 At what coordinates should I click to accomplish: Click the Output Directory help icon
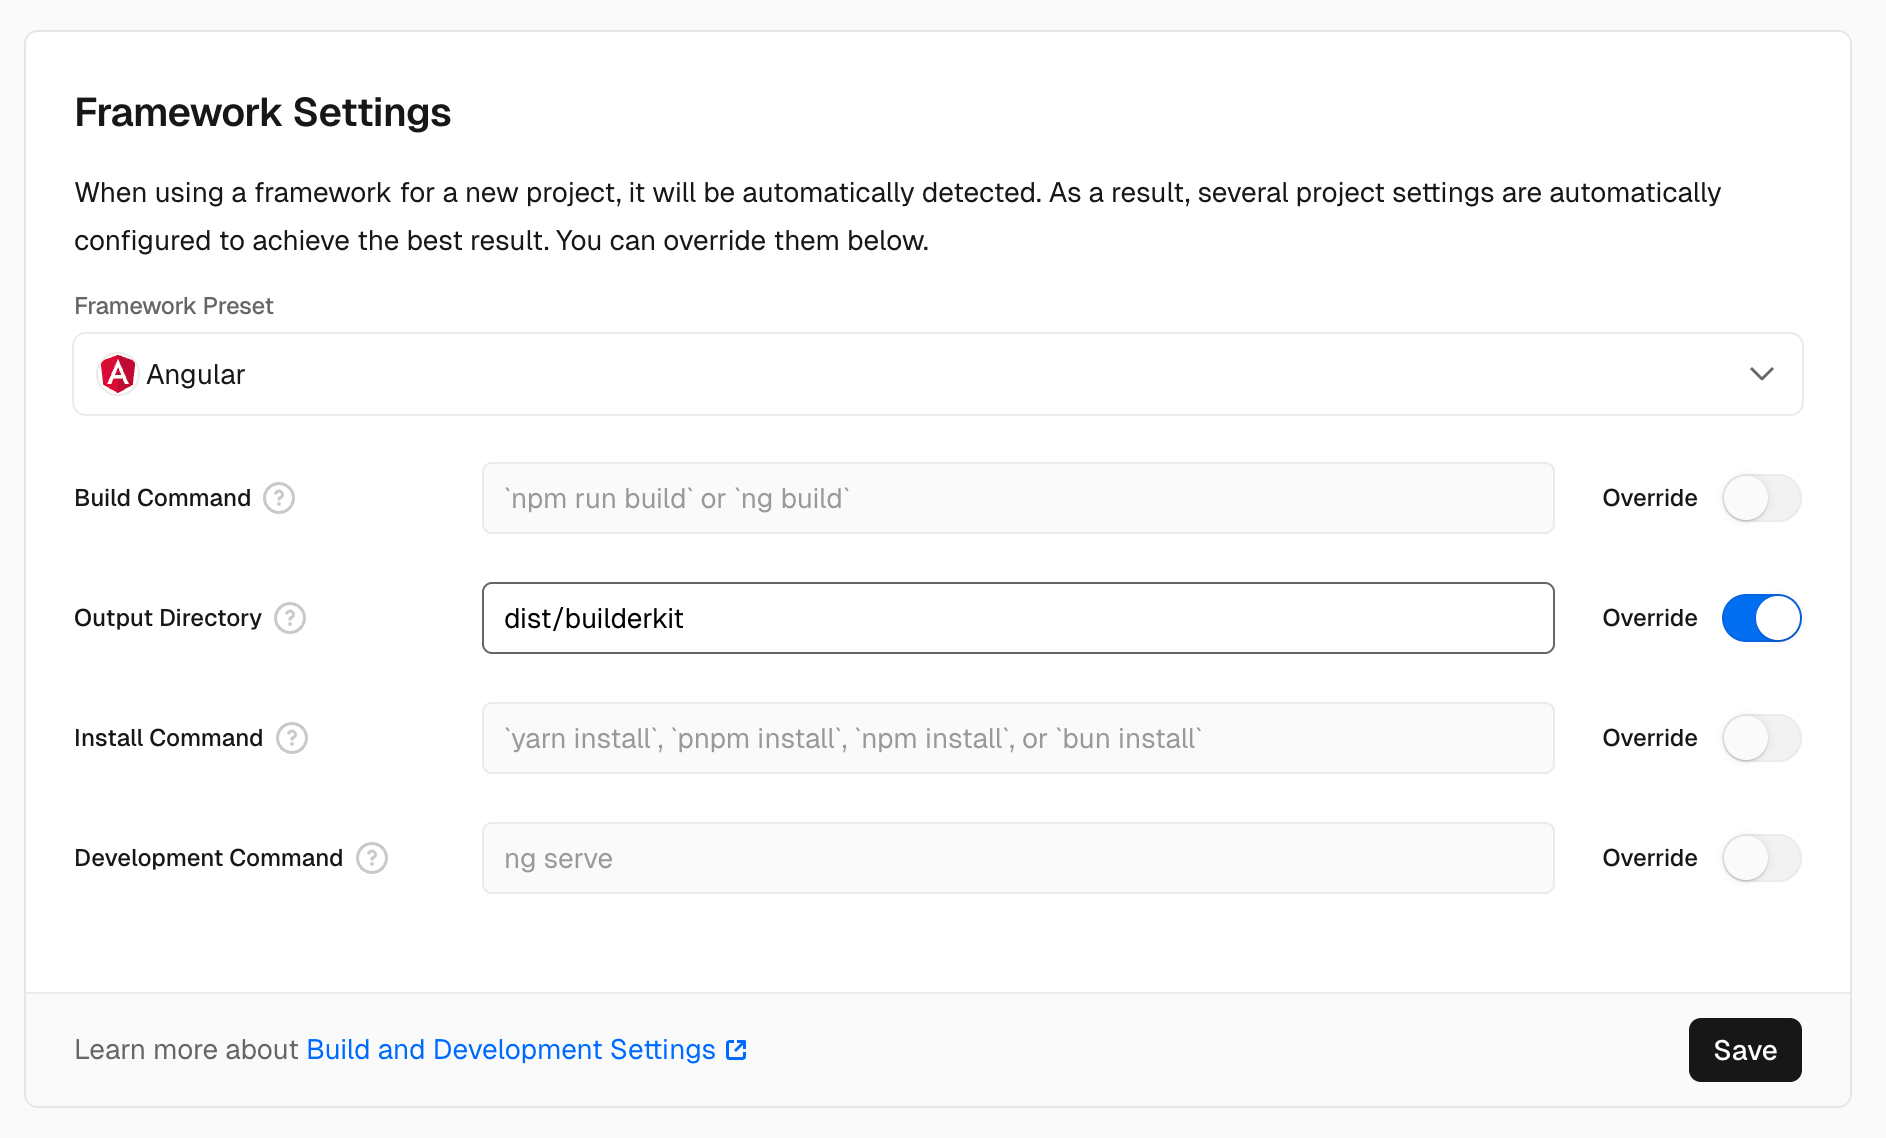click(x=290, y=618)
